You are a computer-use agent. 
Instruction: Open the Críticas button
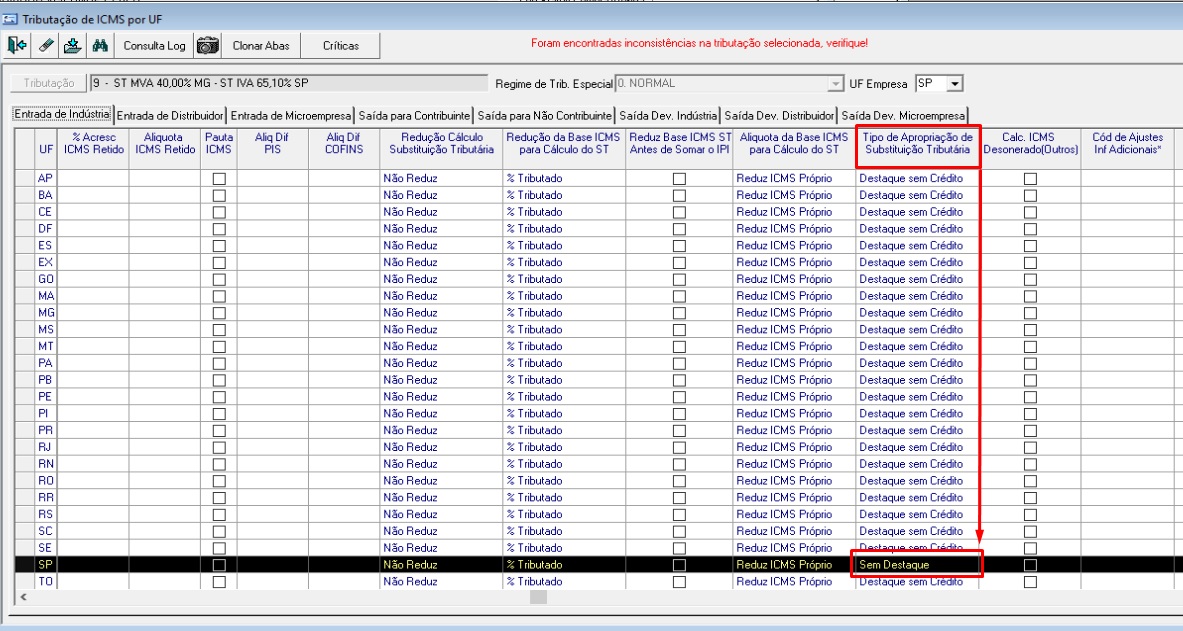pyautogui.click(x=340, y=45)
